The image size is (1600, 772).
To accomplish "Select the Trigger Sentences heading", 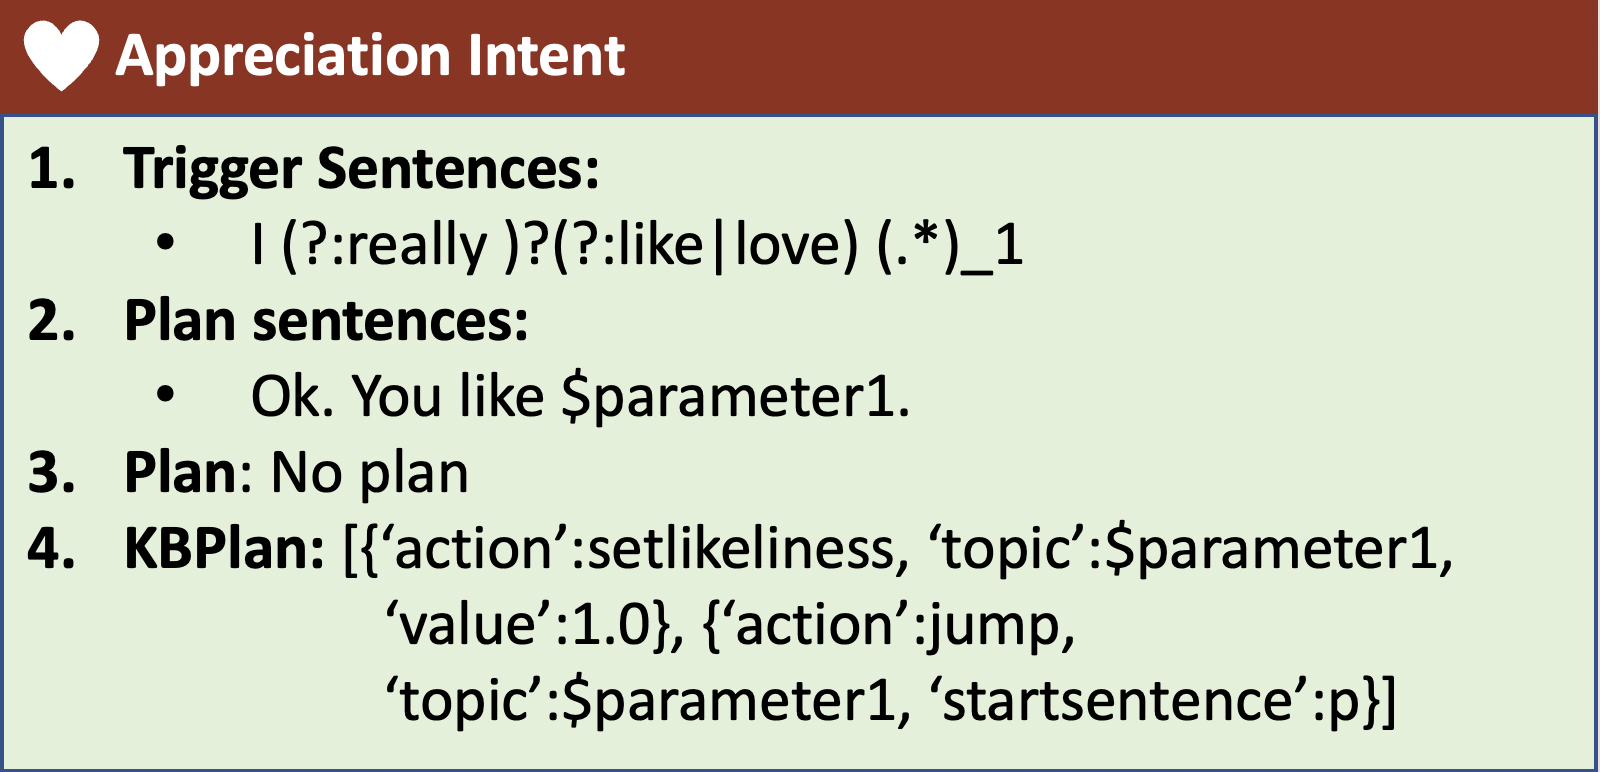I will tap(361, 169).
